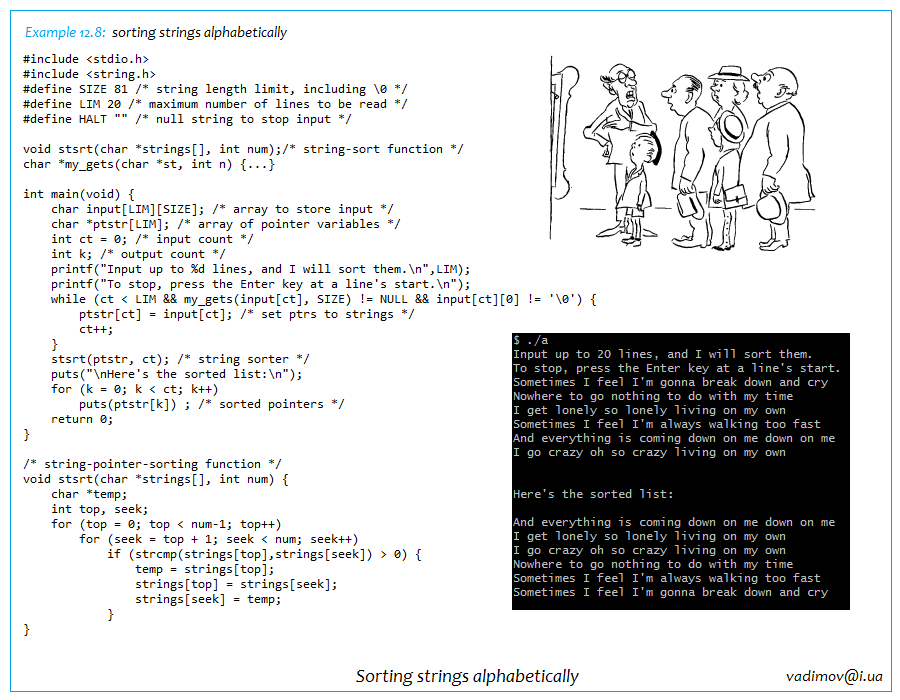Click the "Sorting strings alphabetically" footer caption
This screenshot has width=900, height=700.
[467, 676]
